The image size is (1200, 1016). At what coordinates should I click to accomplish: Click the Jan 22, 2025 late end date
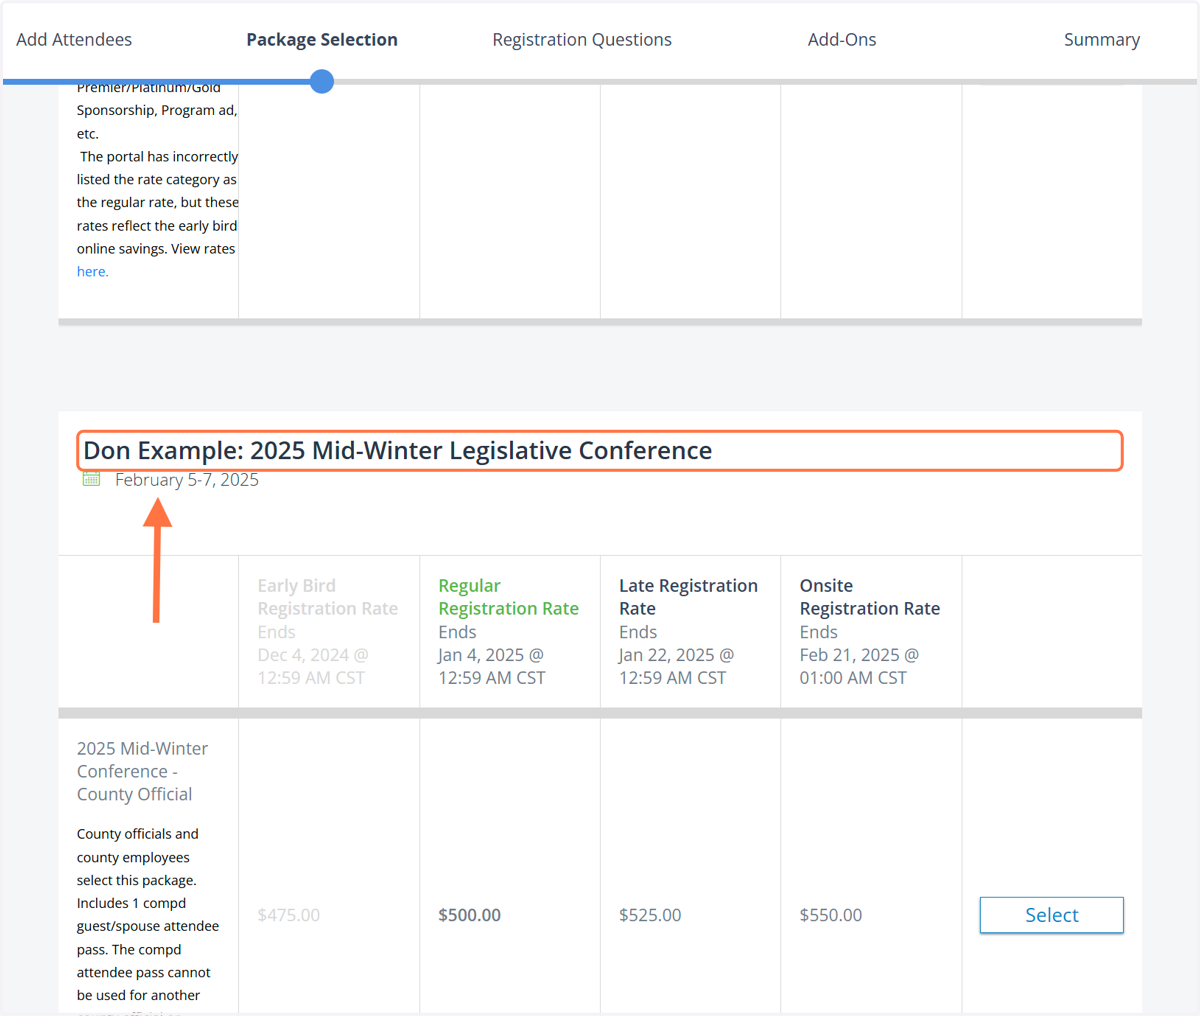click(676, 666)
